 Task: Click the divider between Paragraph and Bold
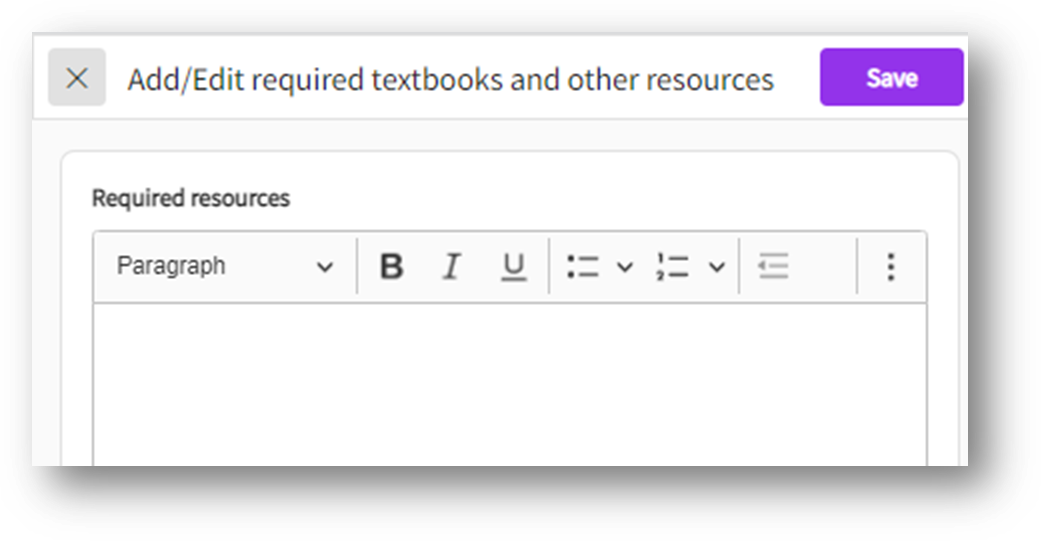(x=357, y=267)
